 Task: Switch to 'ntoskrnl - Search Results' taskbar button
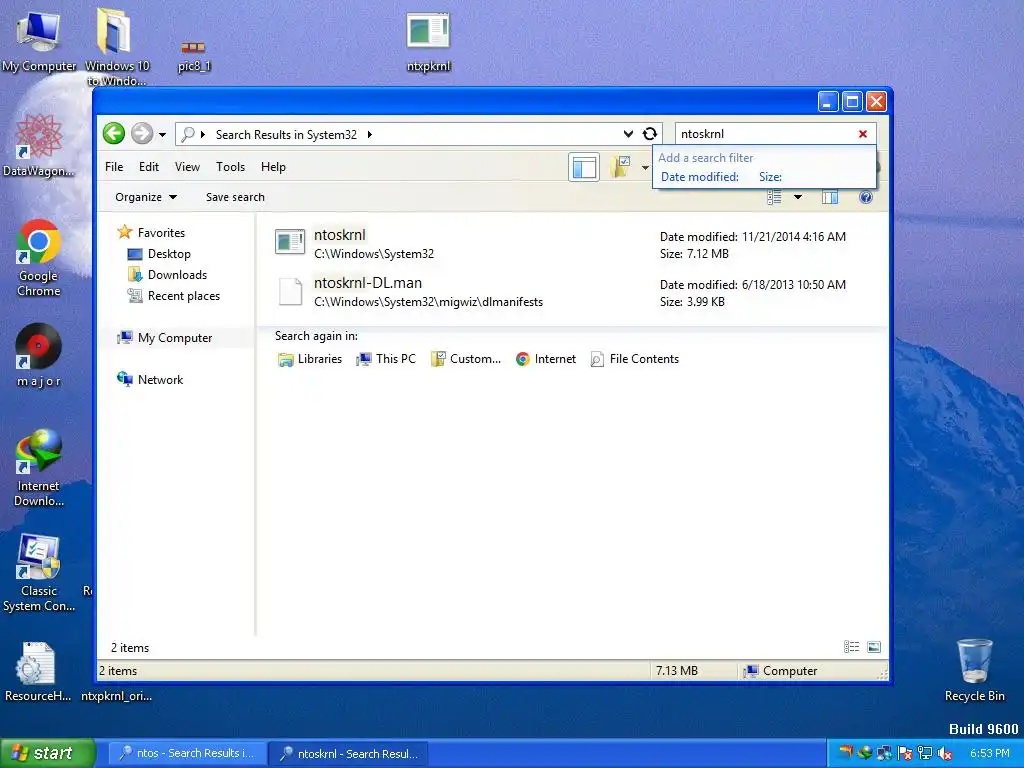(x=349, y=753)
